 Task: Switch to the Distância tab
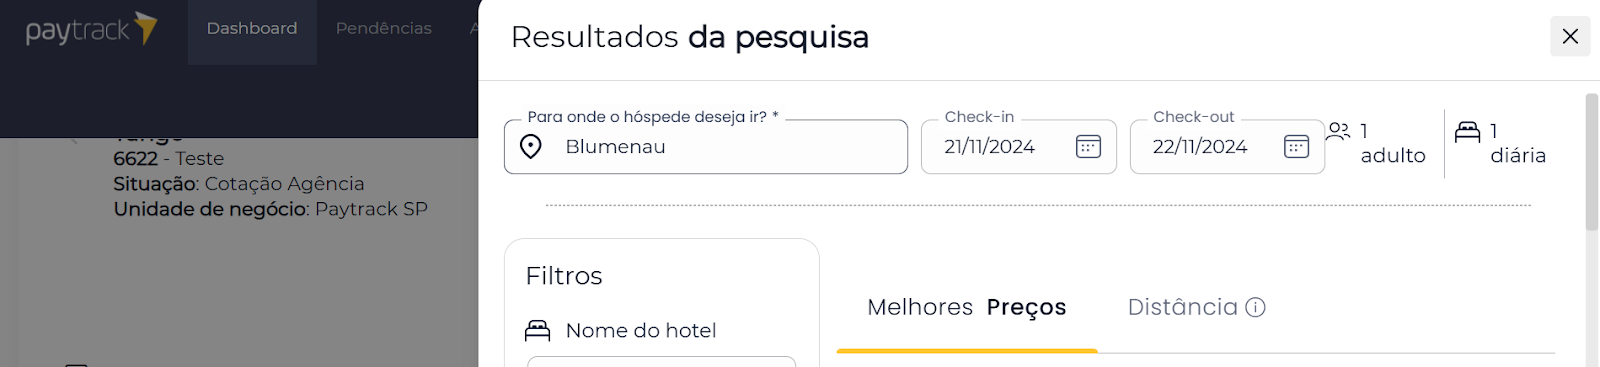pos(1196,307)
